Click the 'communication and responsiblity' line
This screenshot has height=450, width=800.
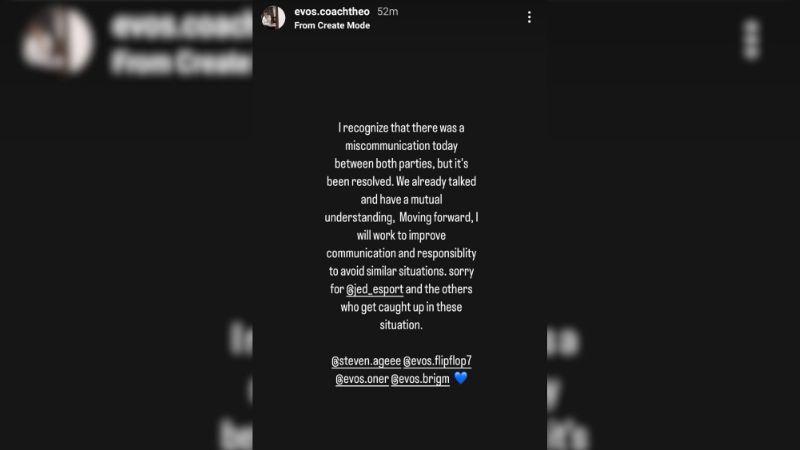401,254
